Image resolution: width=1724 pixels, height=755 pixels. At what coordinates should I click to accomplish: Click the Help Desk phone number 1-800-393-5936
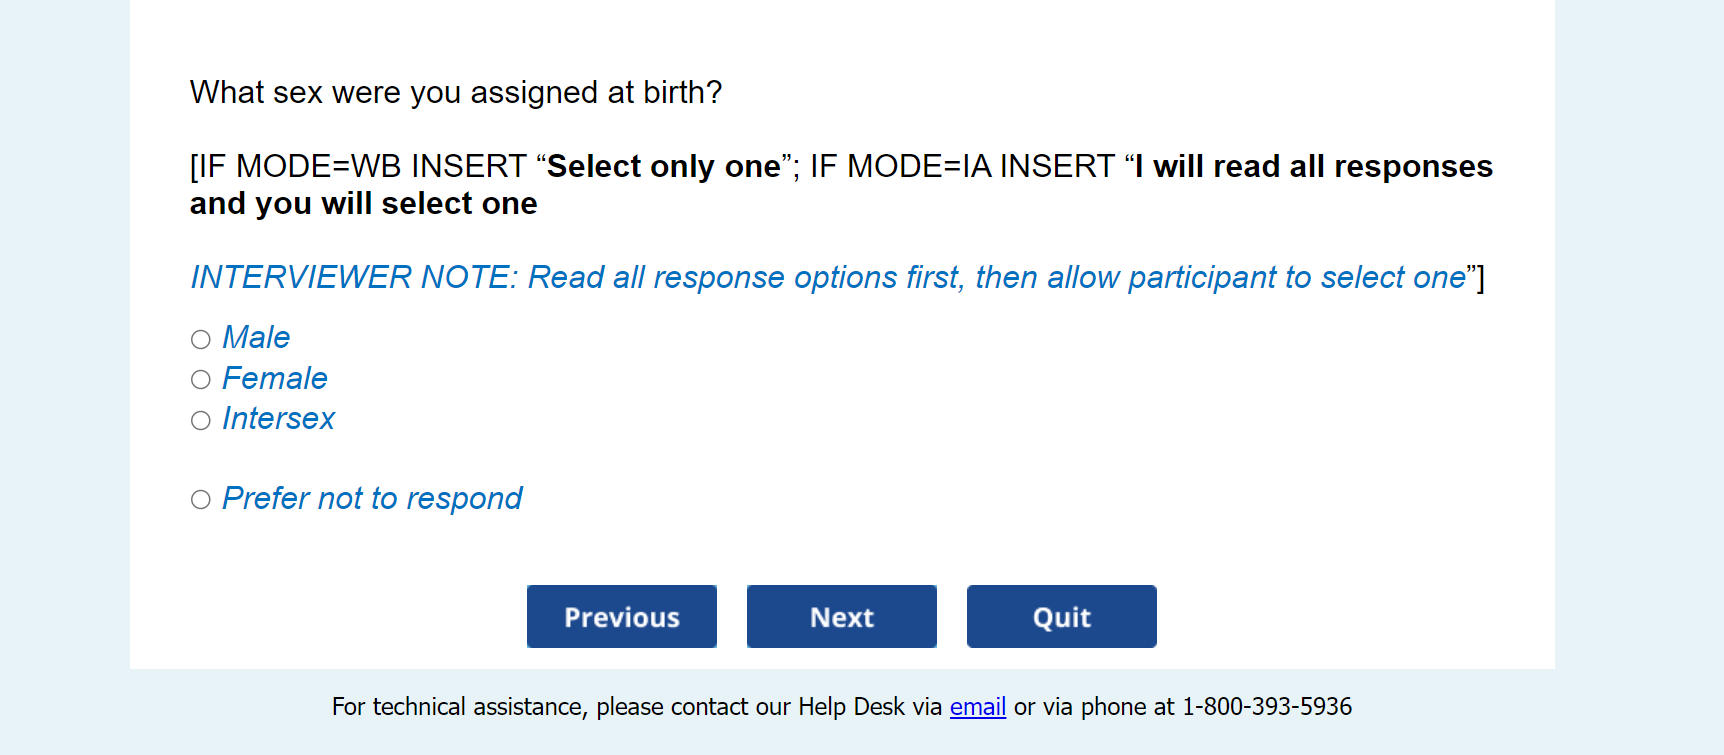tap(1266, 707)
